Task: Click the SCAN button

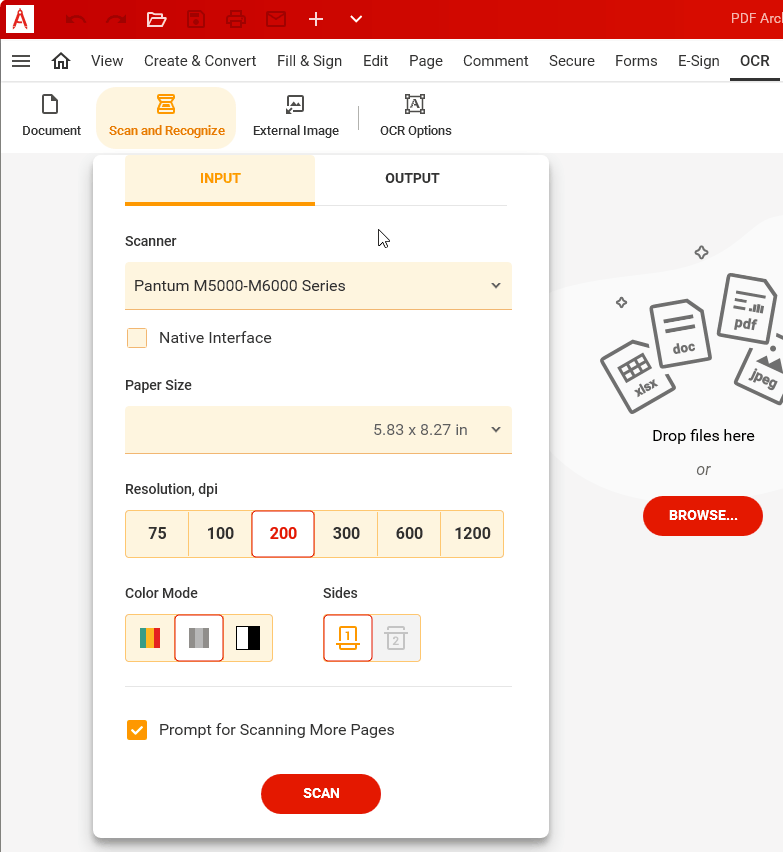Action: click(x=321, y=794)
